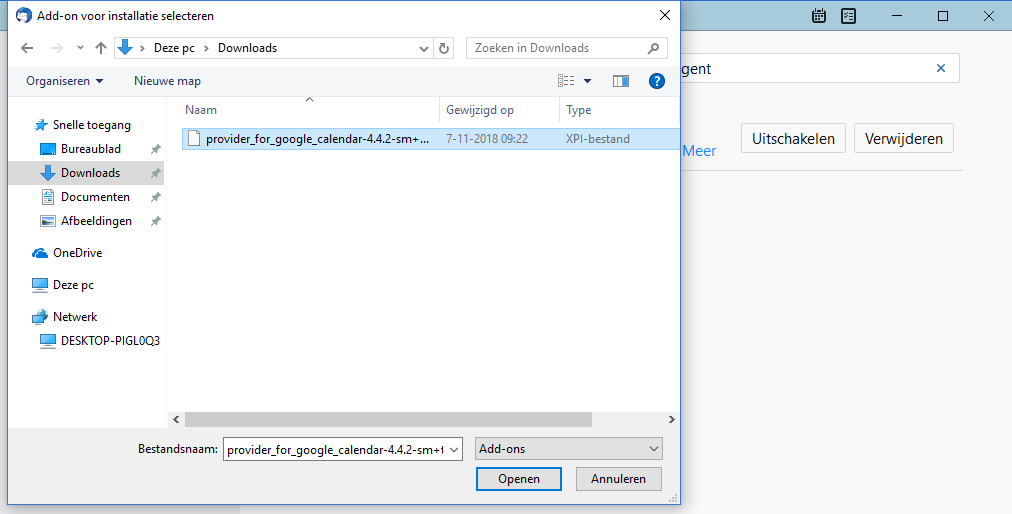Screen dimensions: 1012x514
Task: Refresh the Downloads folder view
Action: click(445, 48)
